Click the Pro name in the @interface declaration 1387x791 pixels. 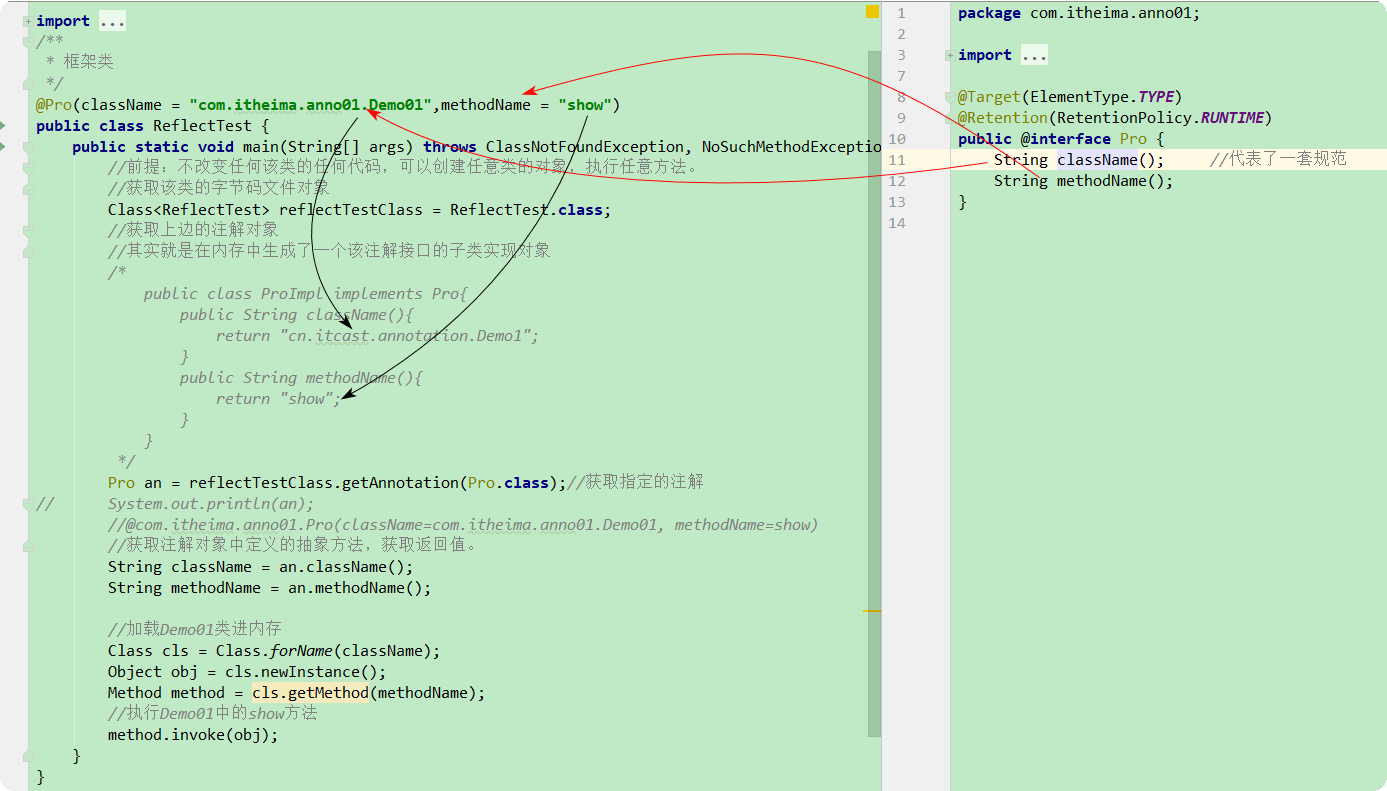click(1133, 139)
